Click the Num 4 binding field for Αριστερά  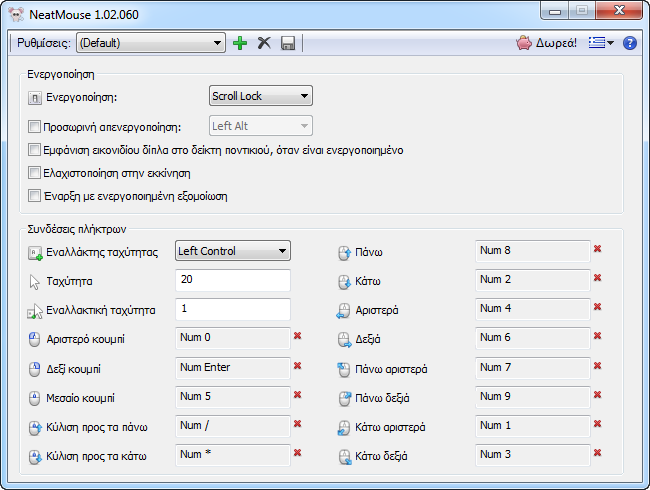tap(533, 309)
